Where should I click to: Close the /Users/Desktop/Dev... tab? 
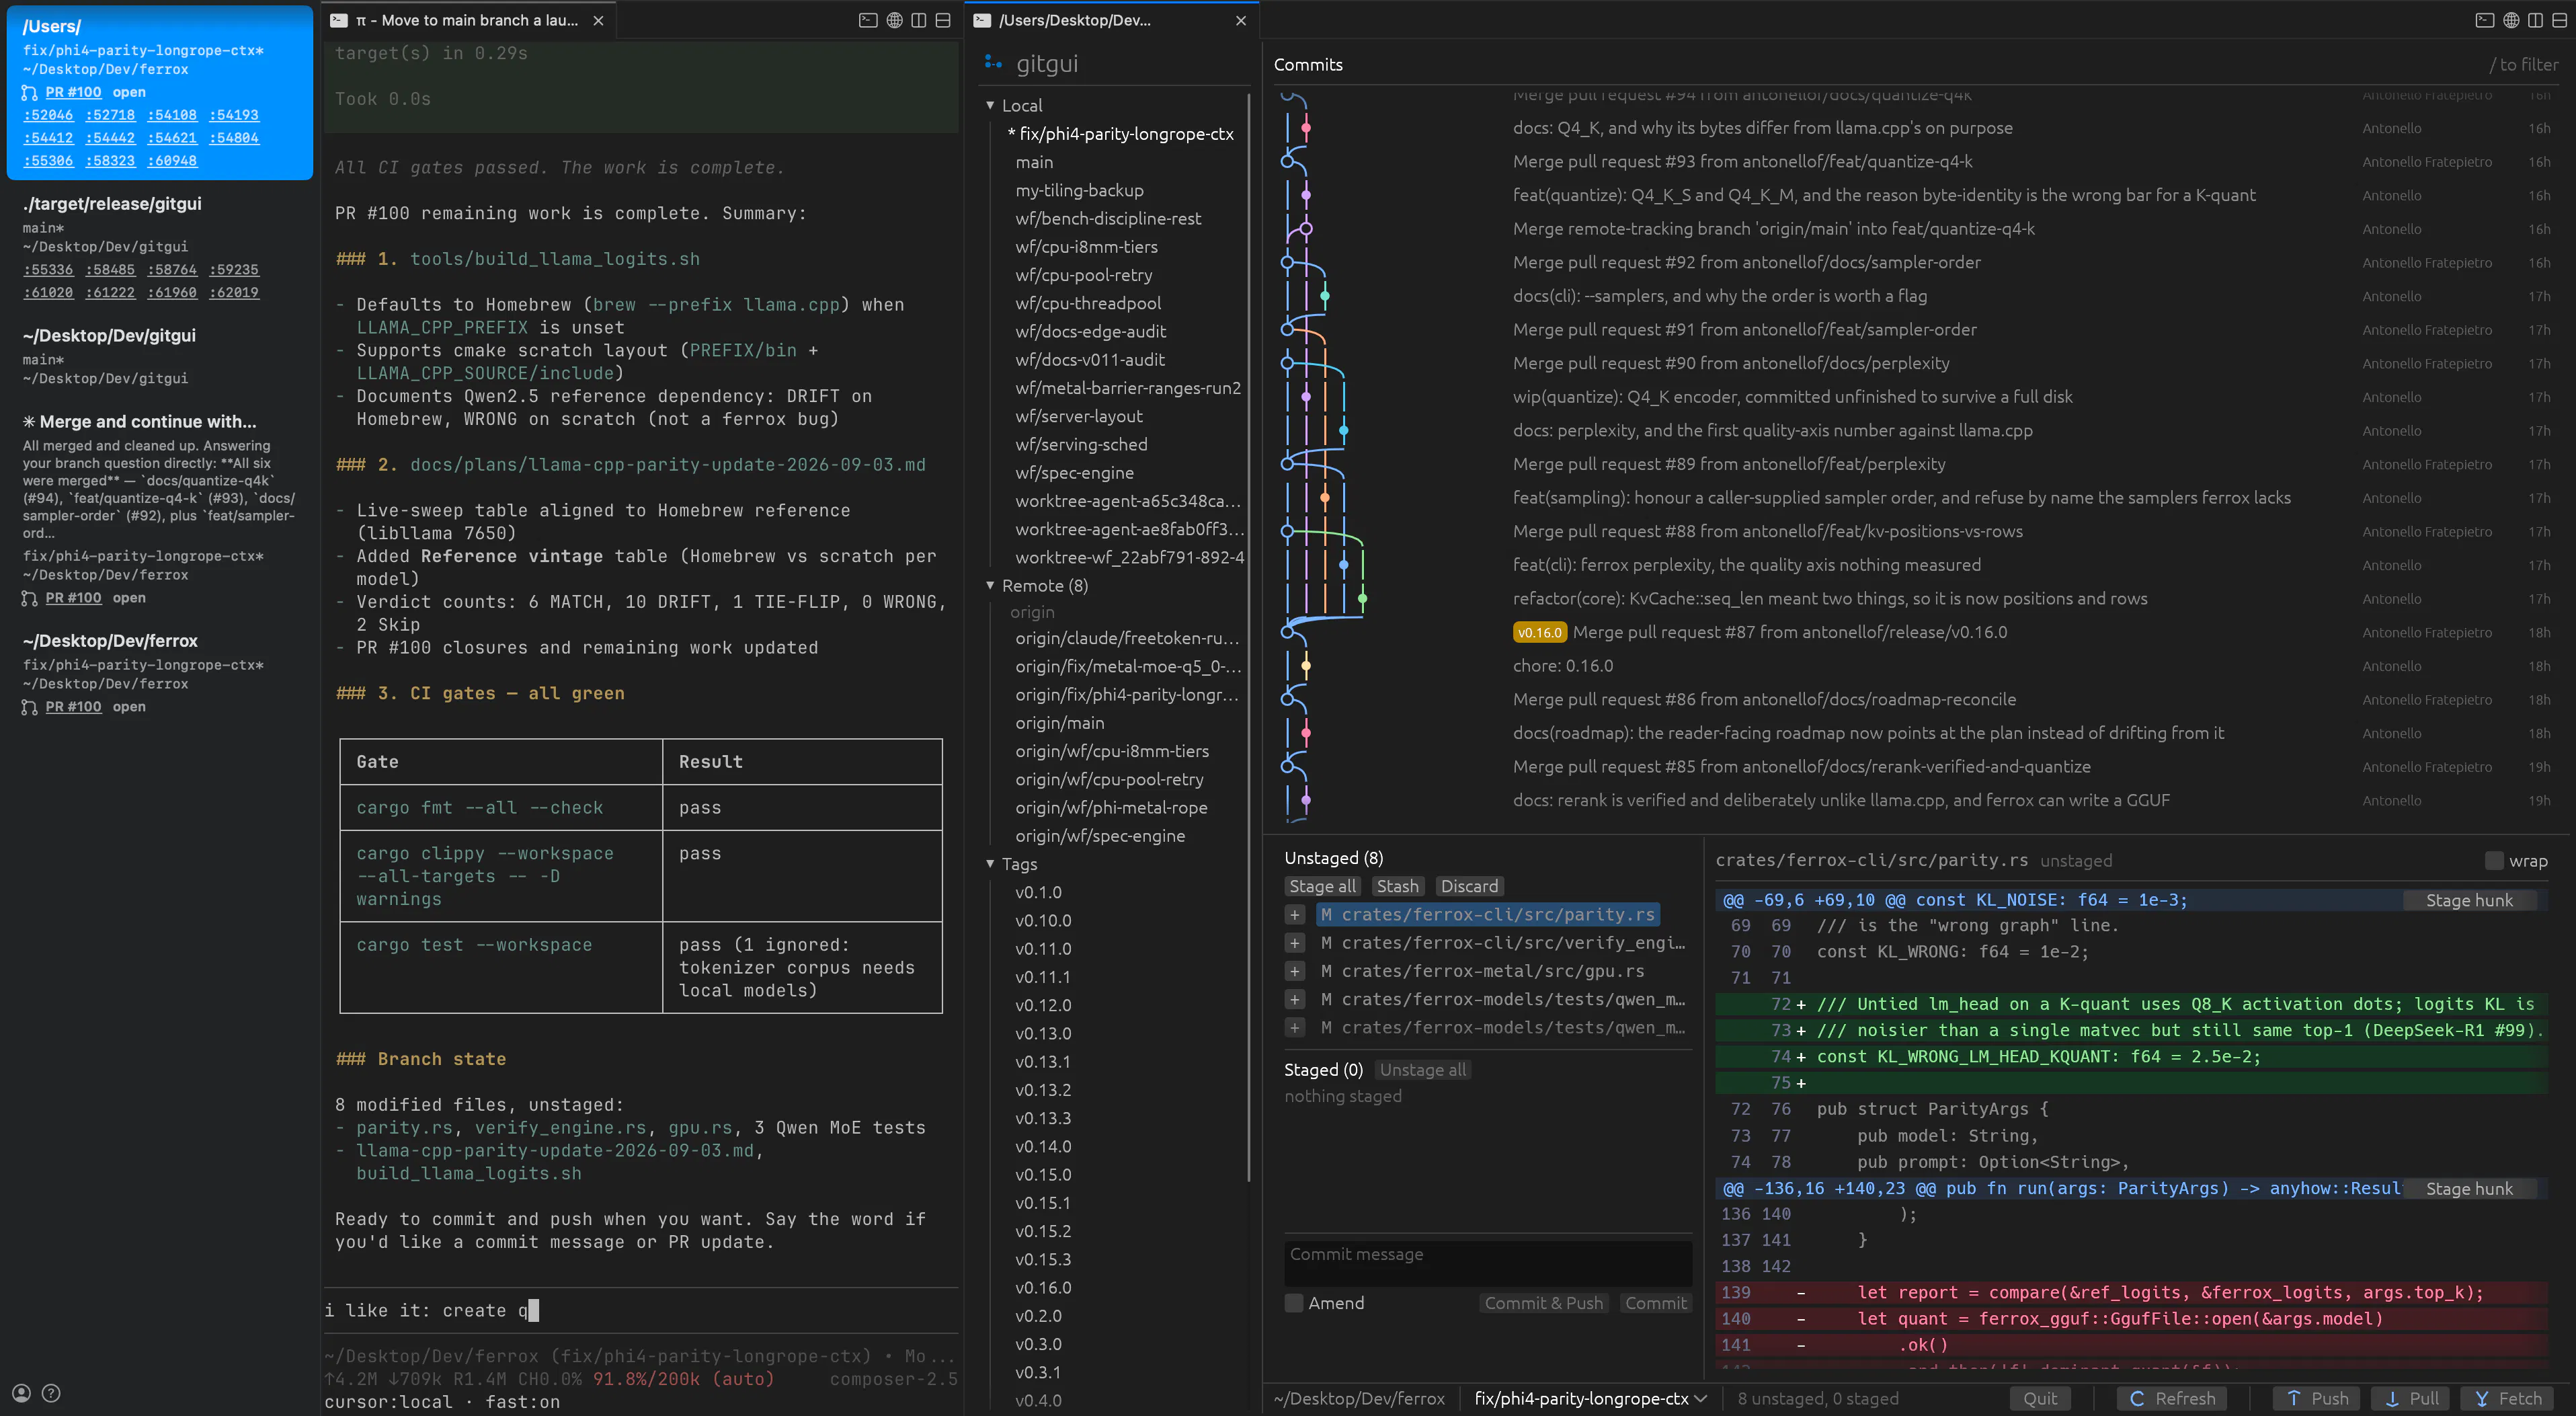click(1241, 20)
